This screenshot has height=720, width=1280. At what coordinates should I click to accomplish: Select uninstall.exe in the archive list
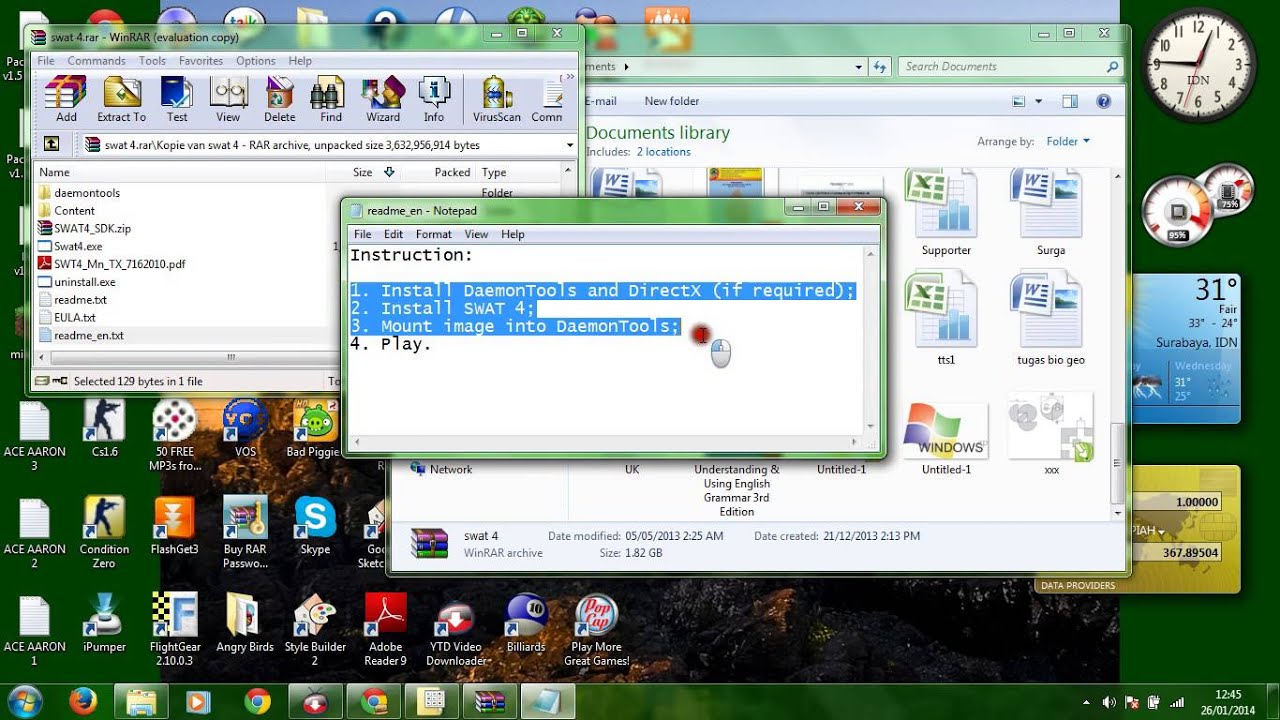coord(85,282)
